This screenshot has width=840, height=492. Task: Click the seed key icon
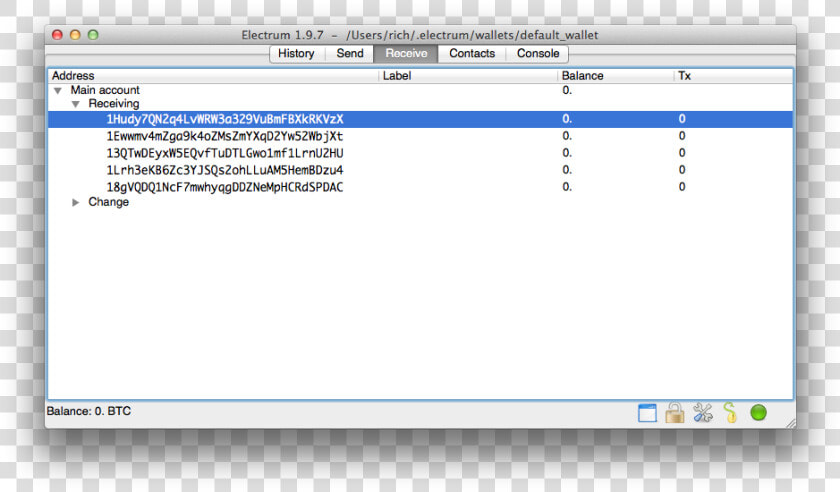tap(730, 413)
